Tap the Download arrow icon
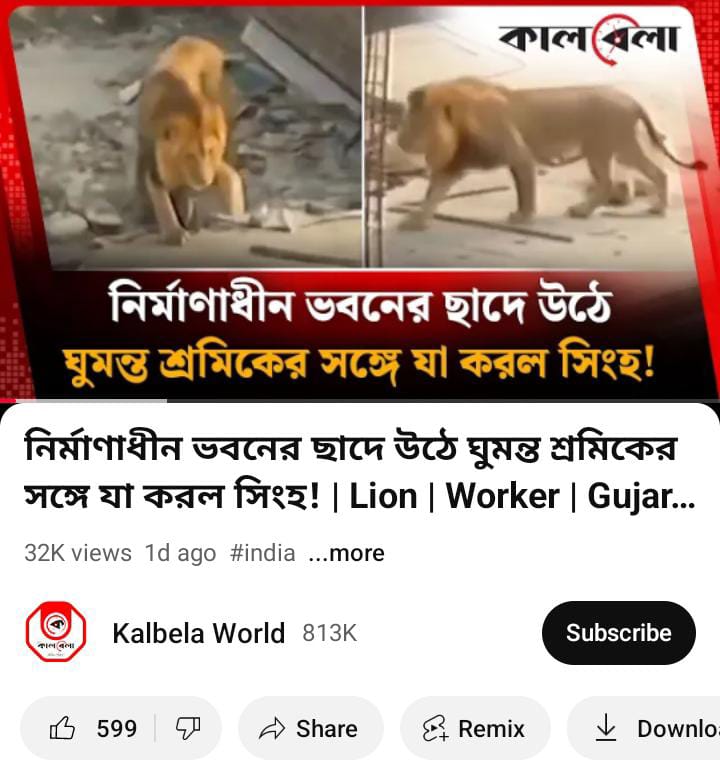Viewport: 720px width, 777px height. click(606, 729)
